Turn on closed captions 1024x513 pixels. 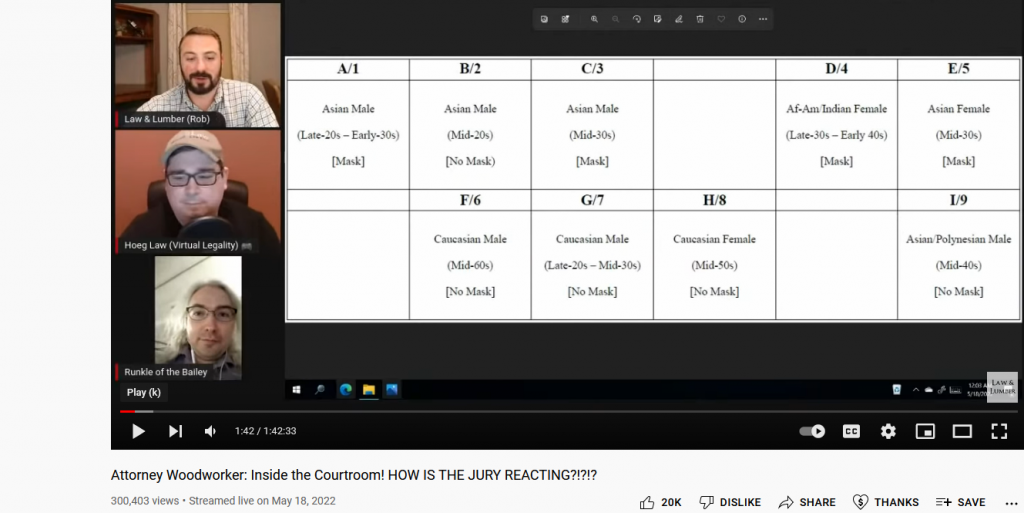851,431
